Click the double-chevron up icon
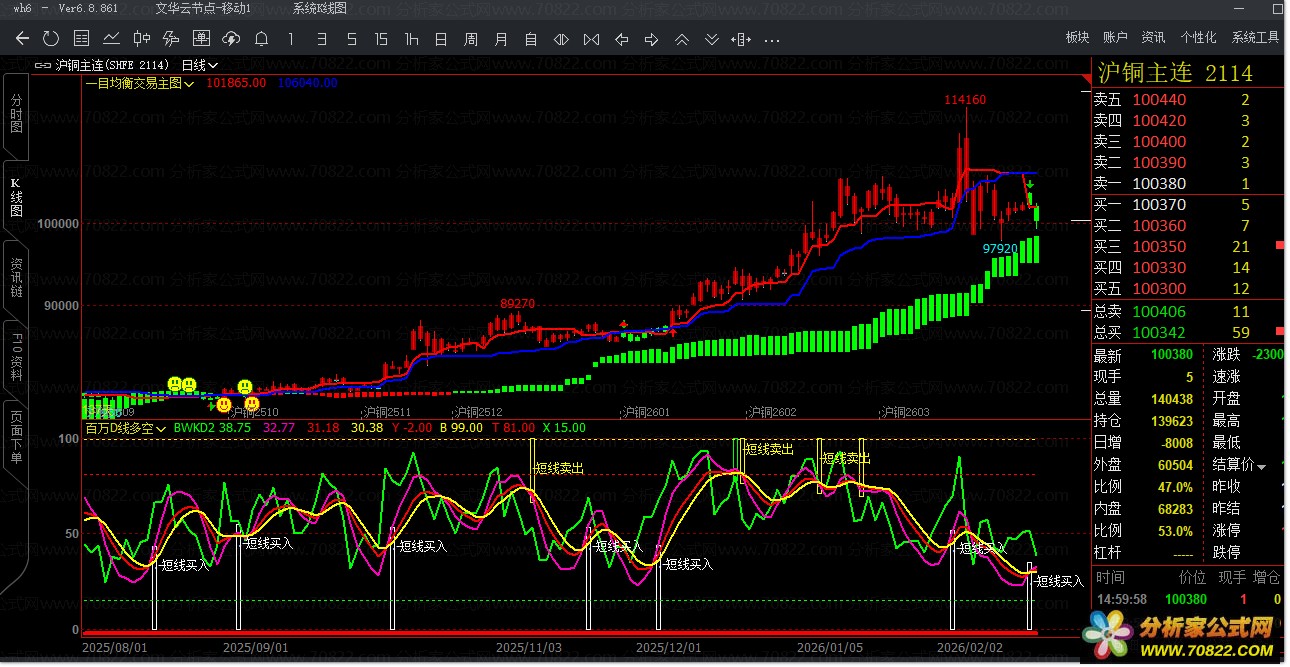Screen dimensions: 1290x667 coord(681,39)
